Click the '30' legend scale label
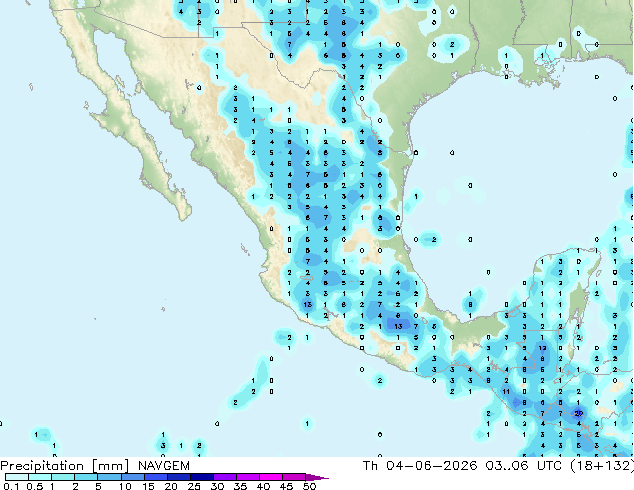Screen dimensions: 634x490 [217, 486]
